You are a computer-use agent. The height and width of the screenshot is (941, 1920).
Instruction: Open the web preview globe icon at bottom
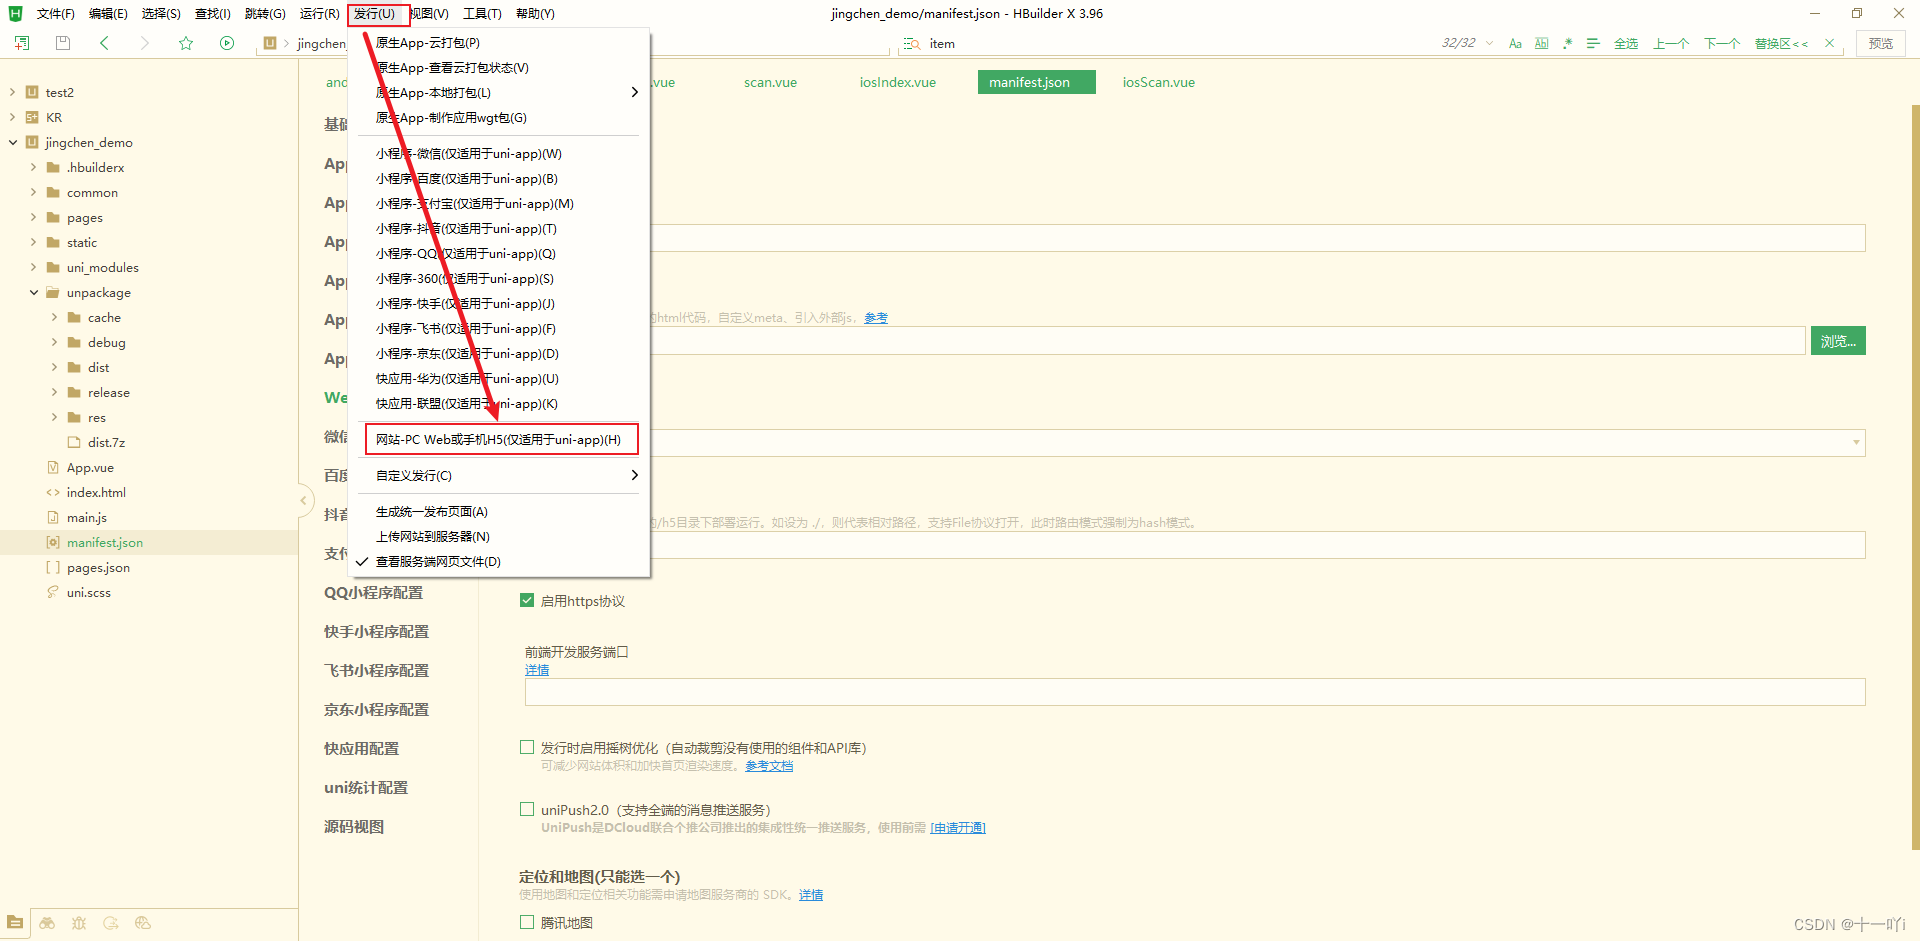click(143, 923)
